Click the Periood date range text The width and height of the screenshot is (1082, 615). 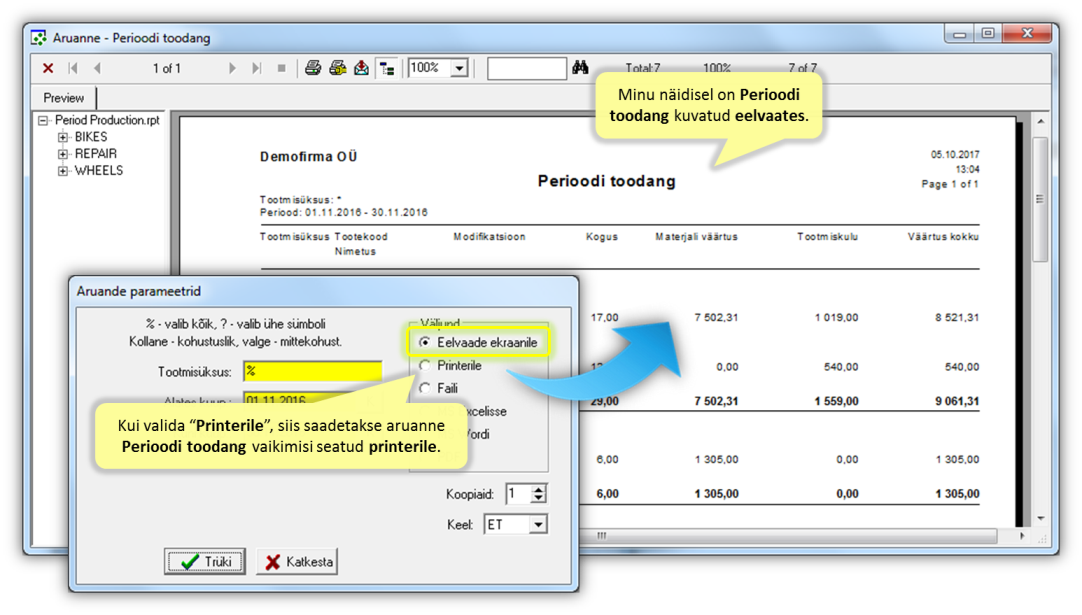344,212
